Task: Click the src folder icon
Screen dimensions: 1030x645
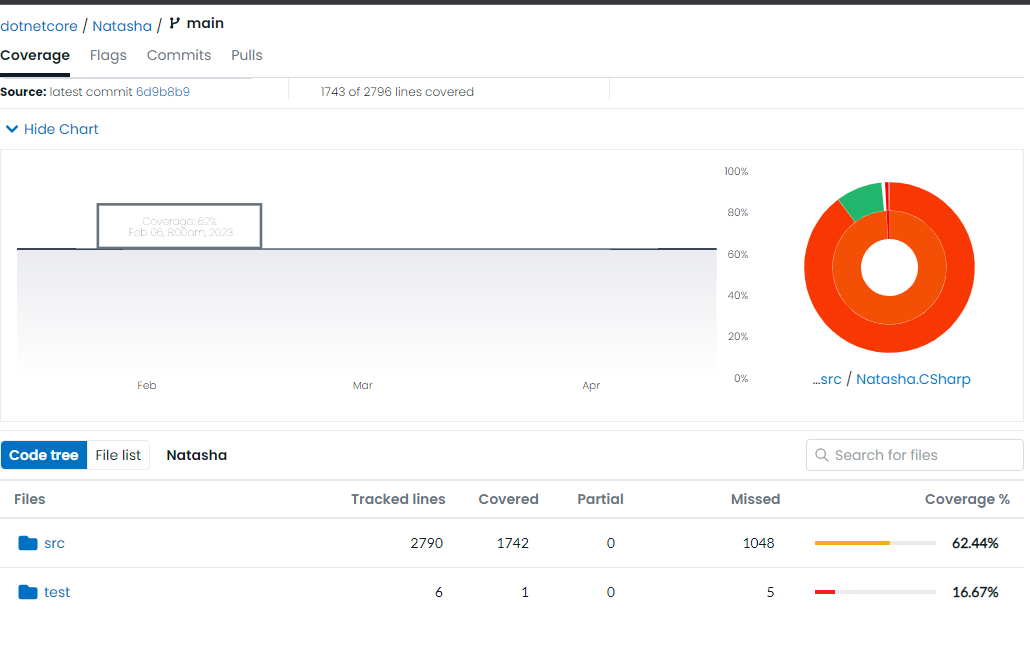Action: coord(28,543)
